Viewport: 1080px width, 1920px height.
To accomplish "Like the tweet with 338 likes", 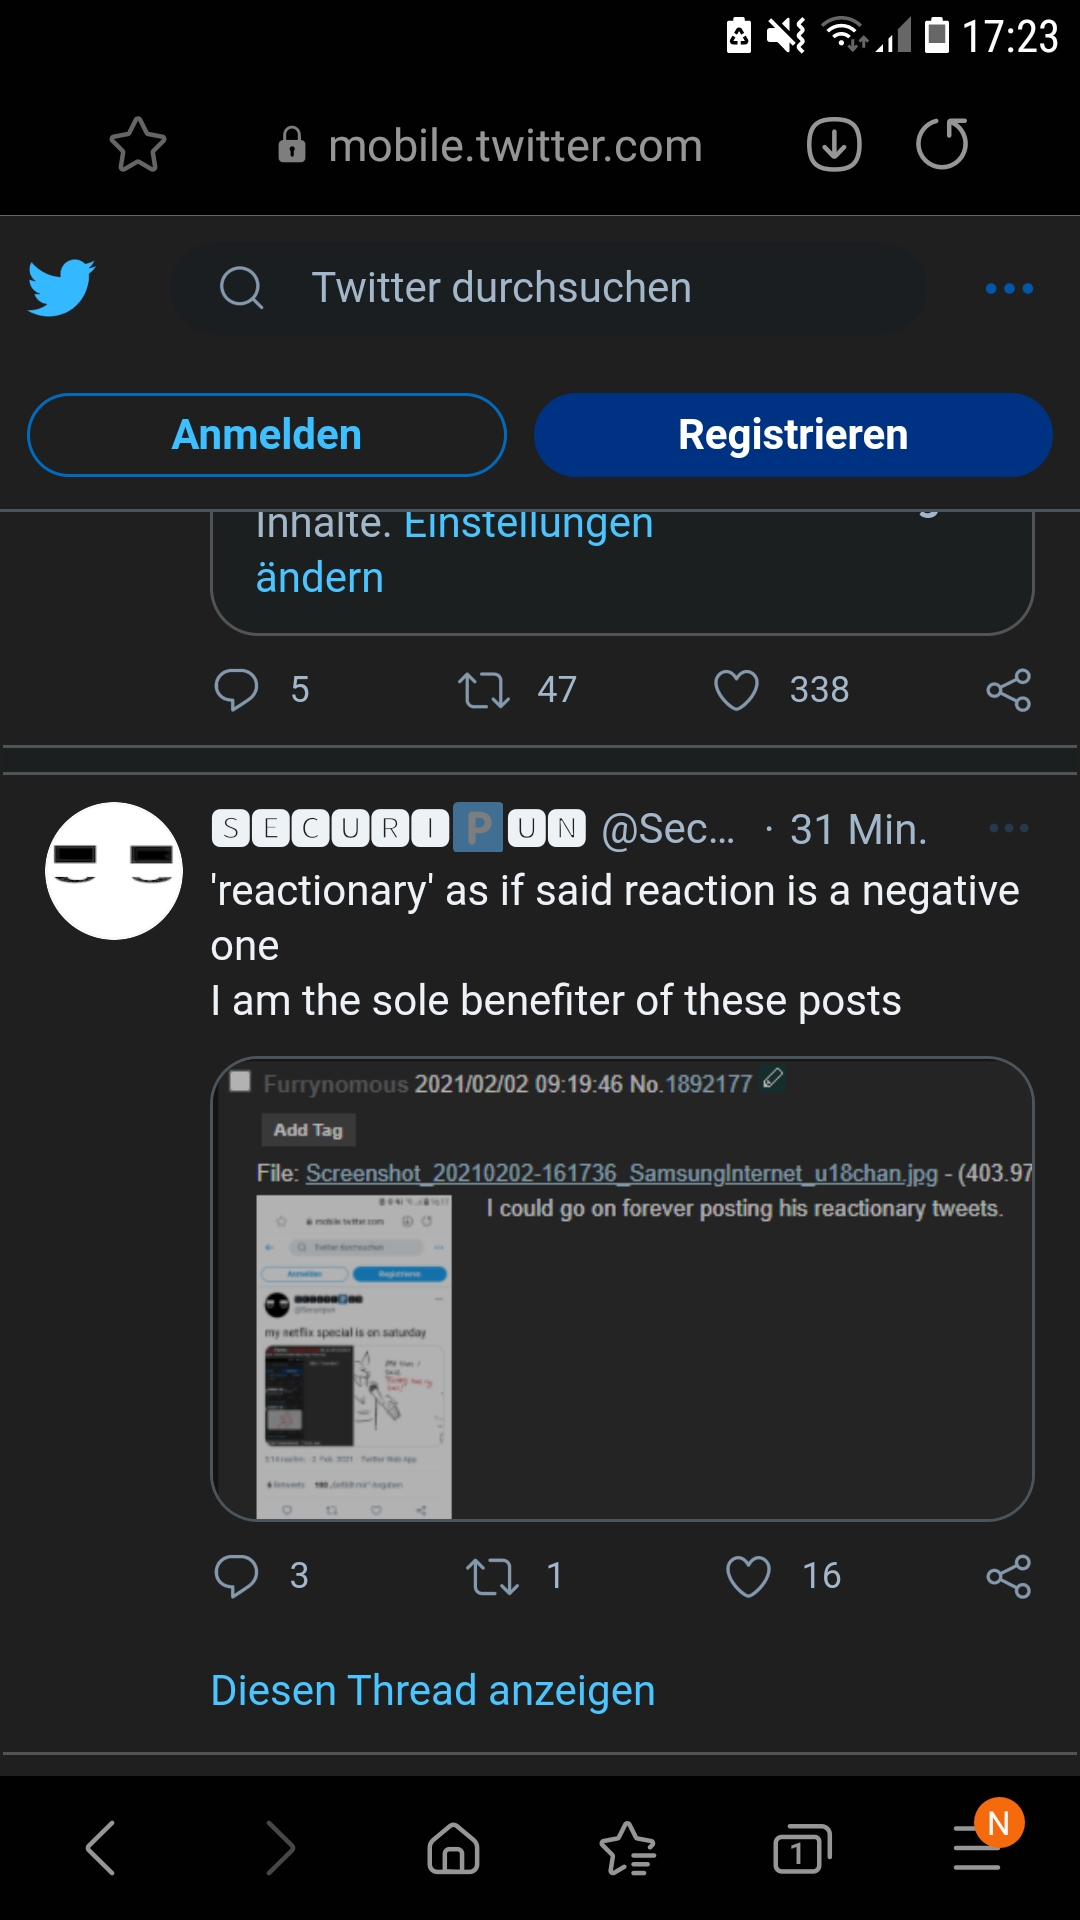I will [x=736, y=690].
